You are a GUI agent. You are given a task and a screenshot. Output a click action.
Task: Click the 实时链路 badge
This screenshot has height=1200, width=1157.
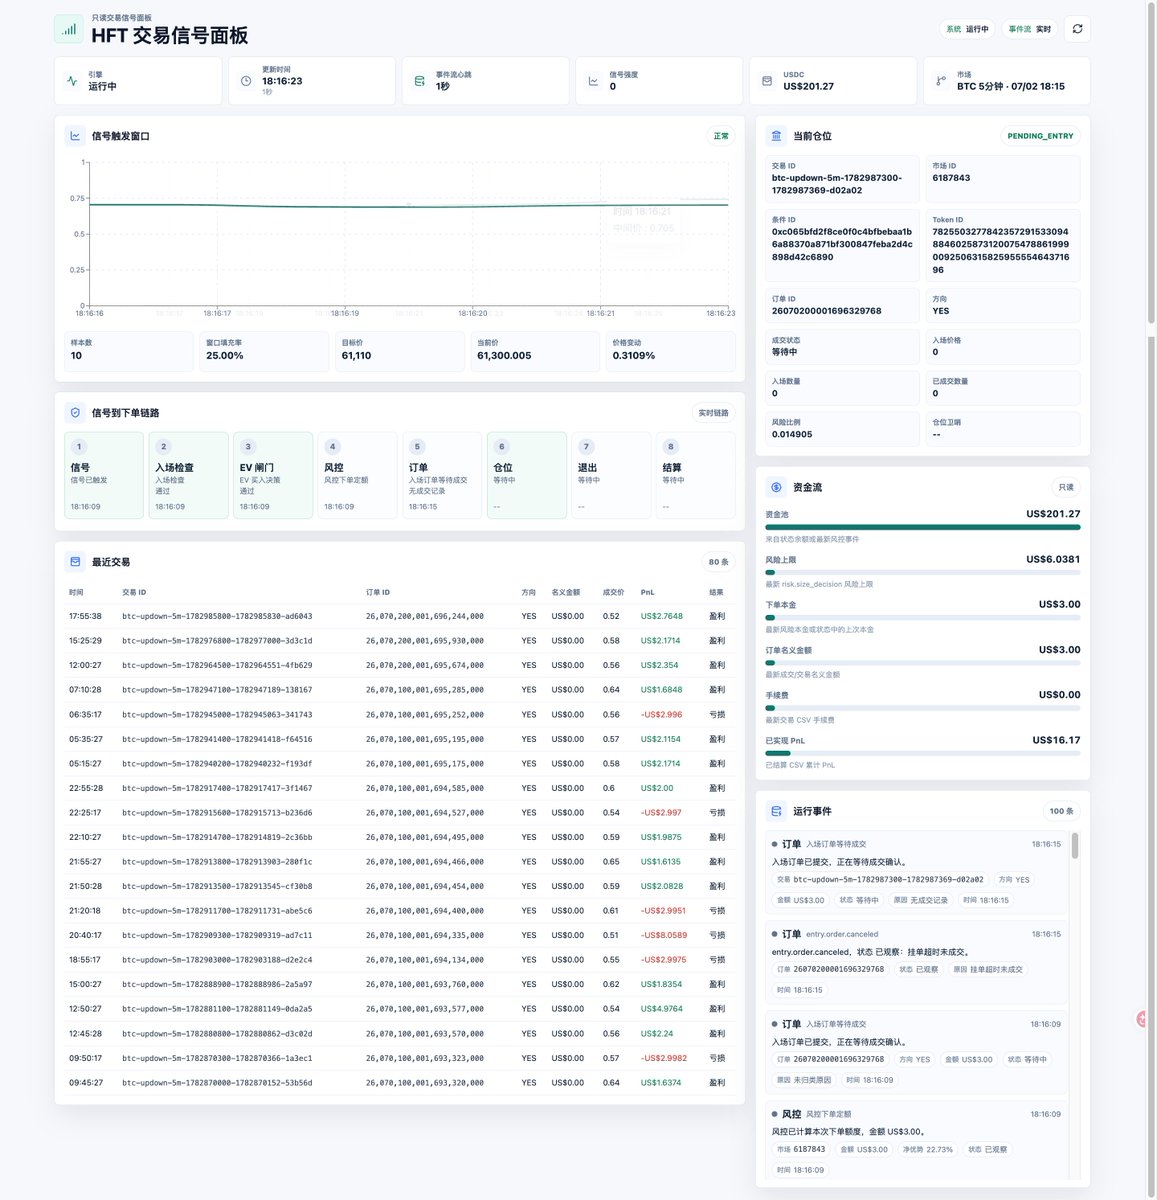714,413
